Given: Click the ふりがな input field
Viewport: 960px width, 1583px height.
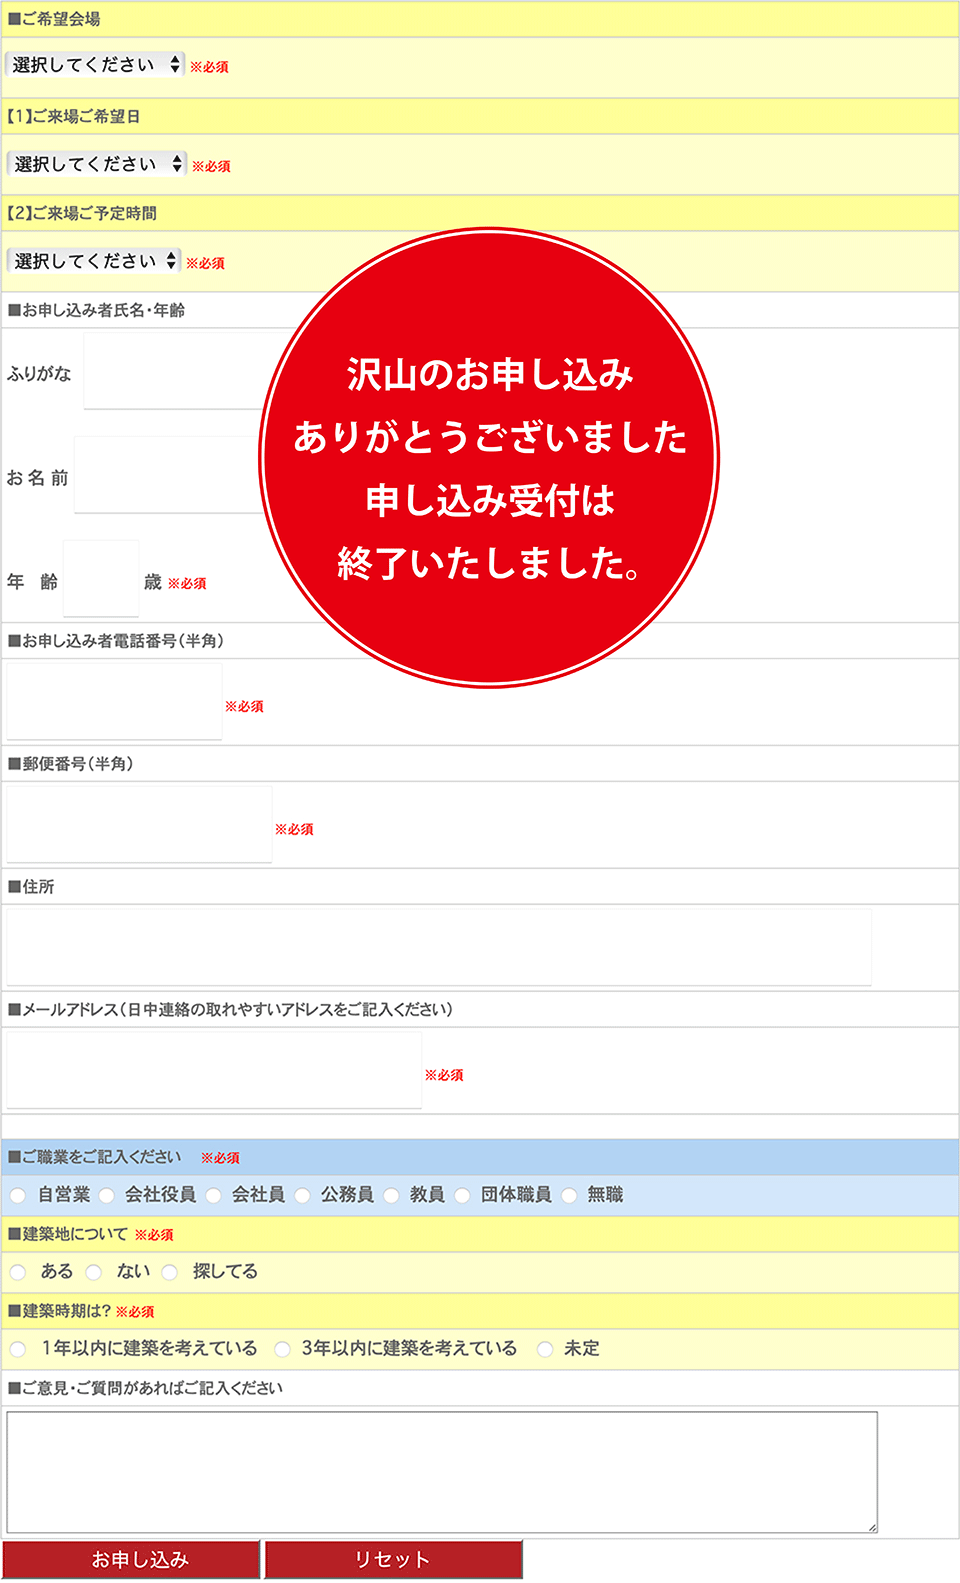Looking at the screenshot, I should point(175,371).
